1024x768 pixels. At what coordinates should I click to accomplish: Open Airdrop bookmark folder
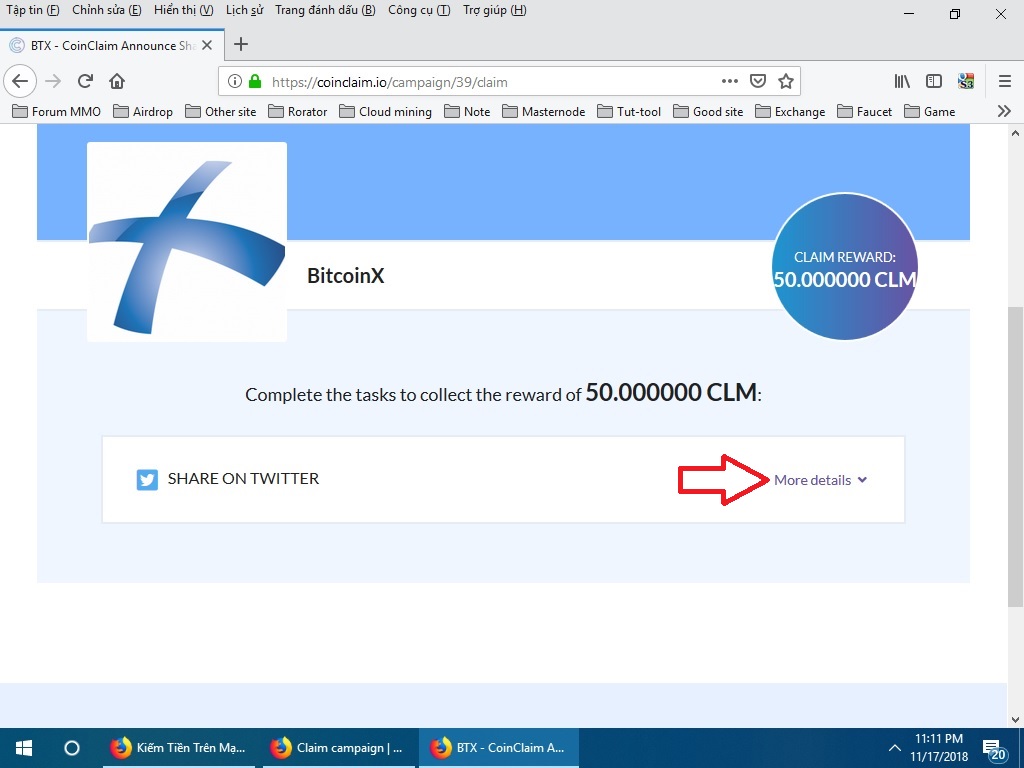click(143, 112)
